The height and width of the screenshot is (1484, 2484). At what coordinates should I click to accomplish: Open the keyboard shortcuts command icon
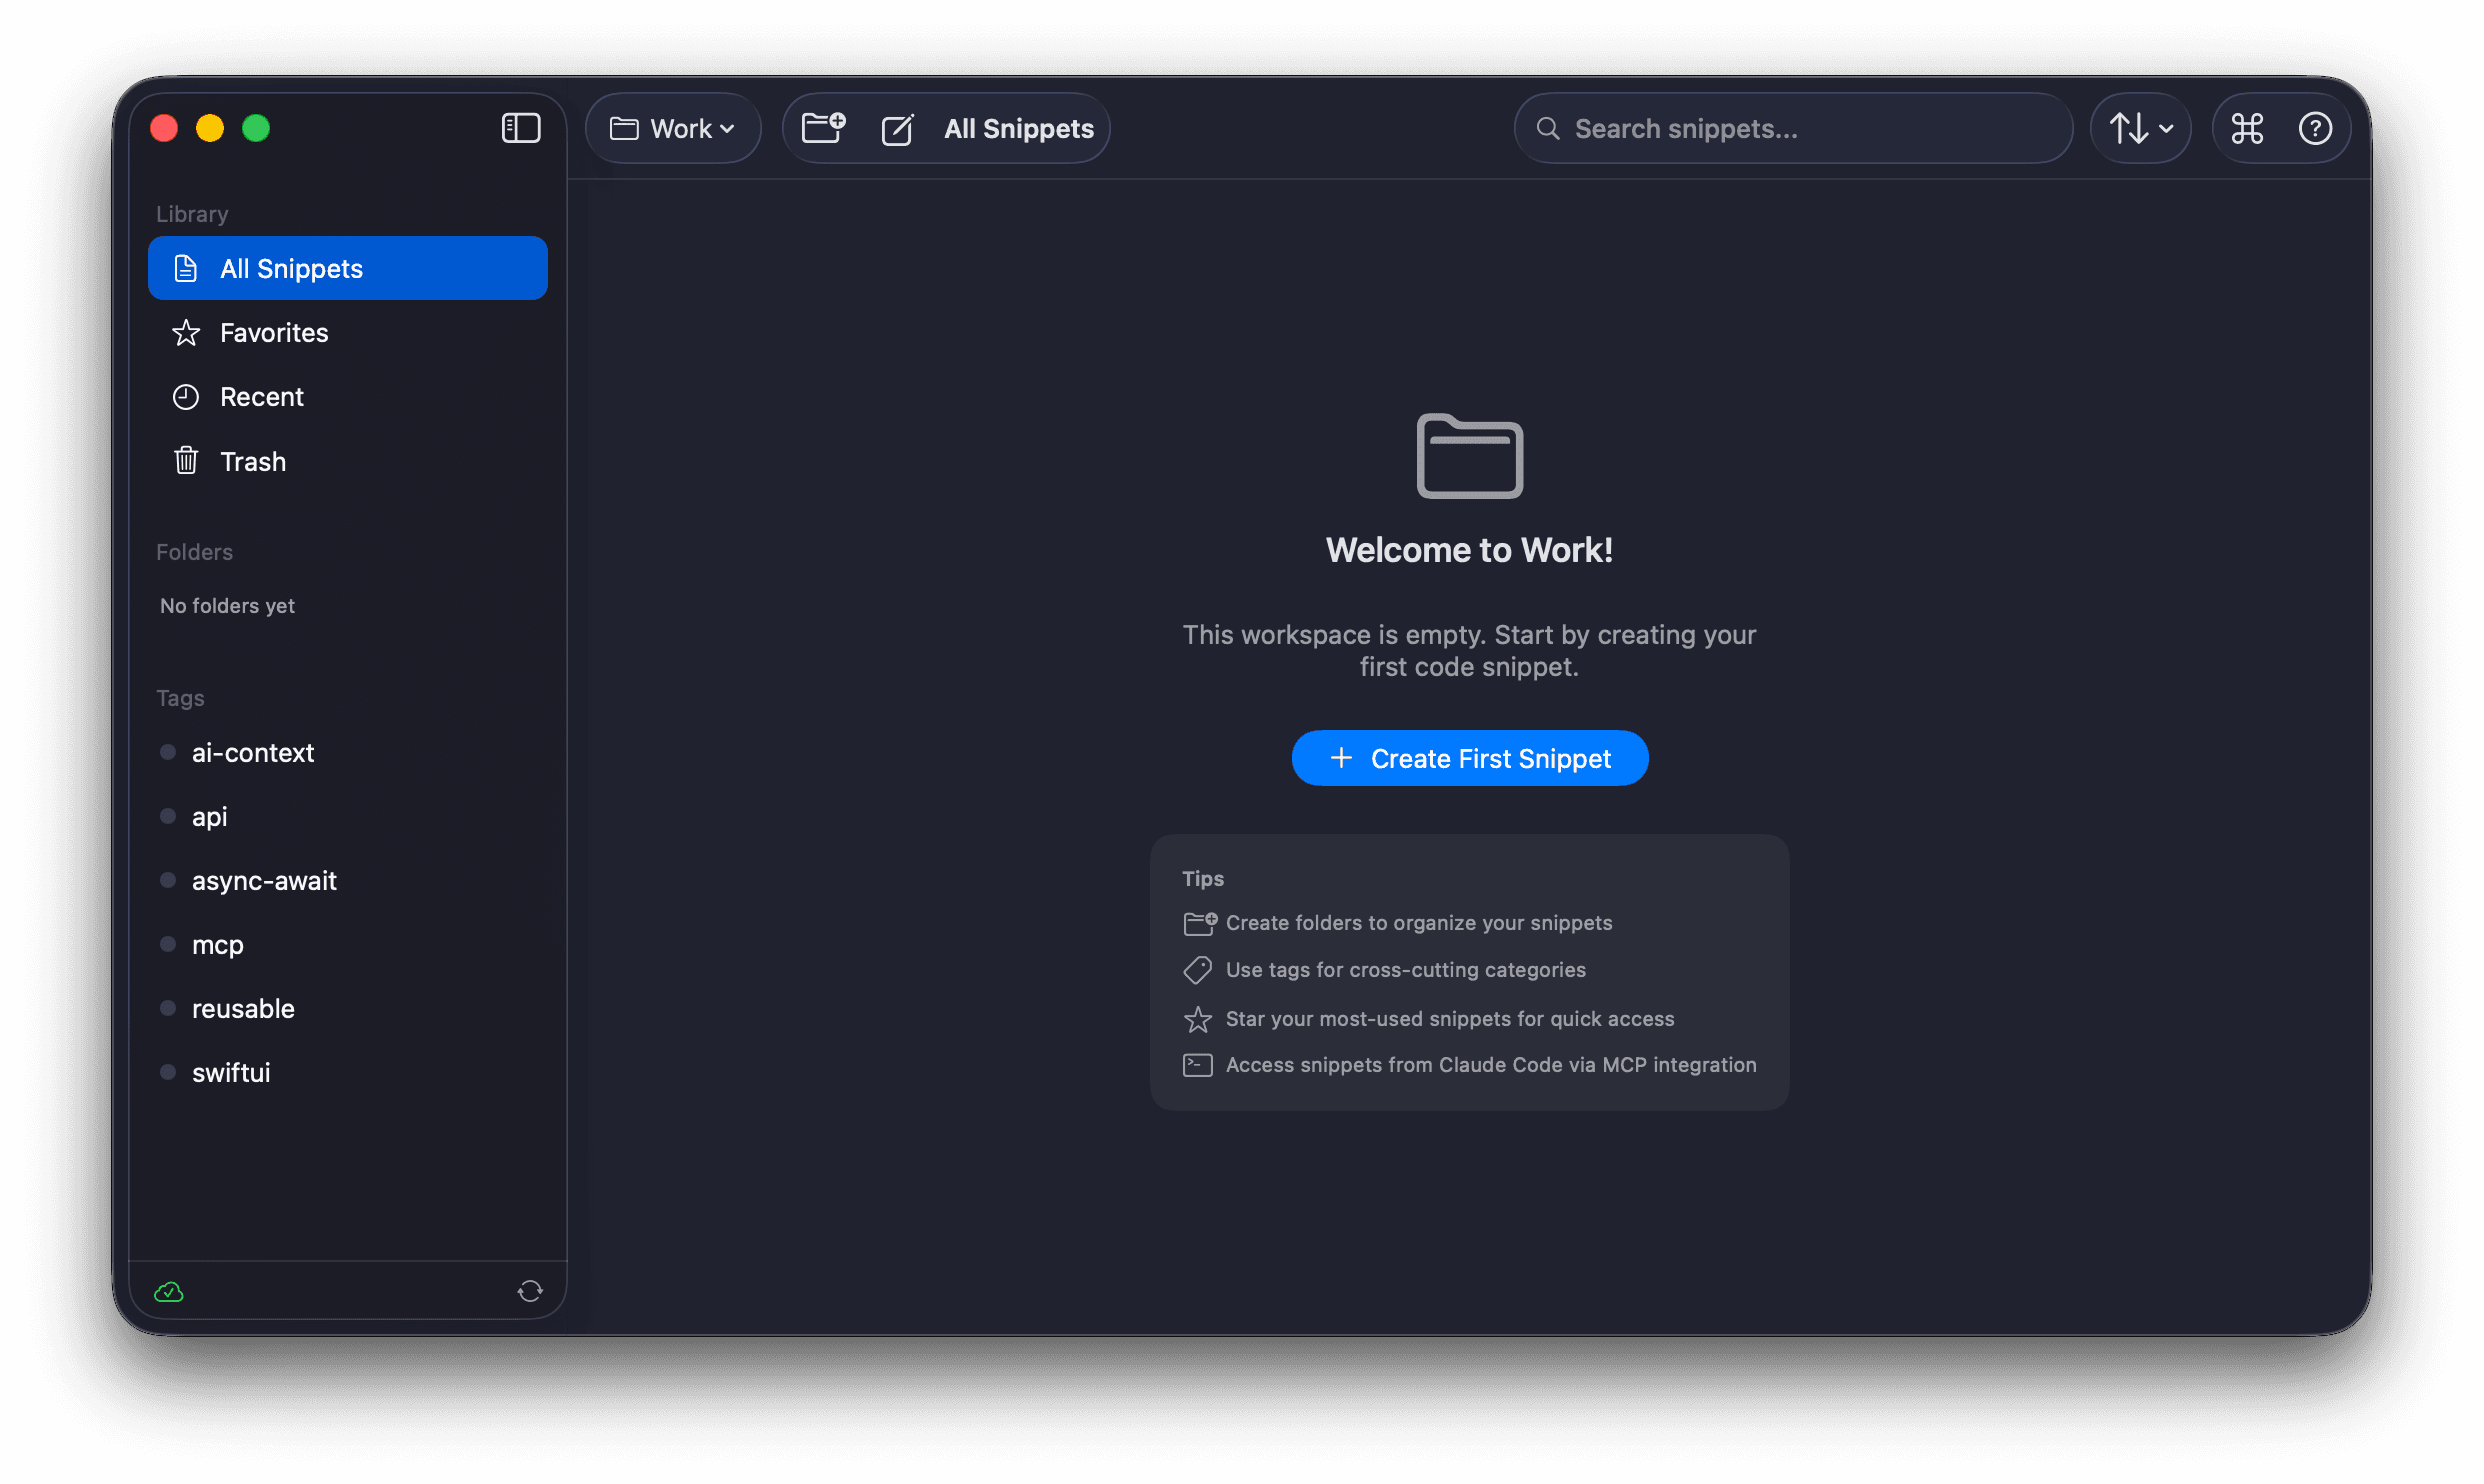click(x=2247, y=128)
